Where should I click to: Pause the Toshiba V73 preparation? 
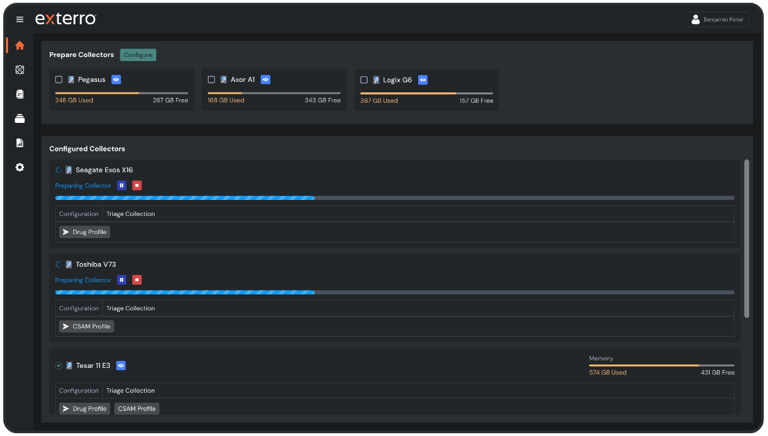click(121, 280)
